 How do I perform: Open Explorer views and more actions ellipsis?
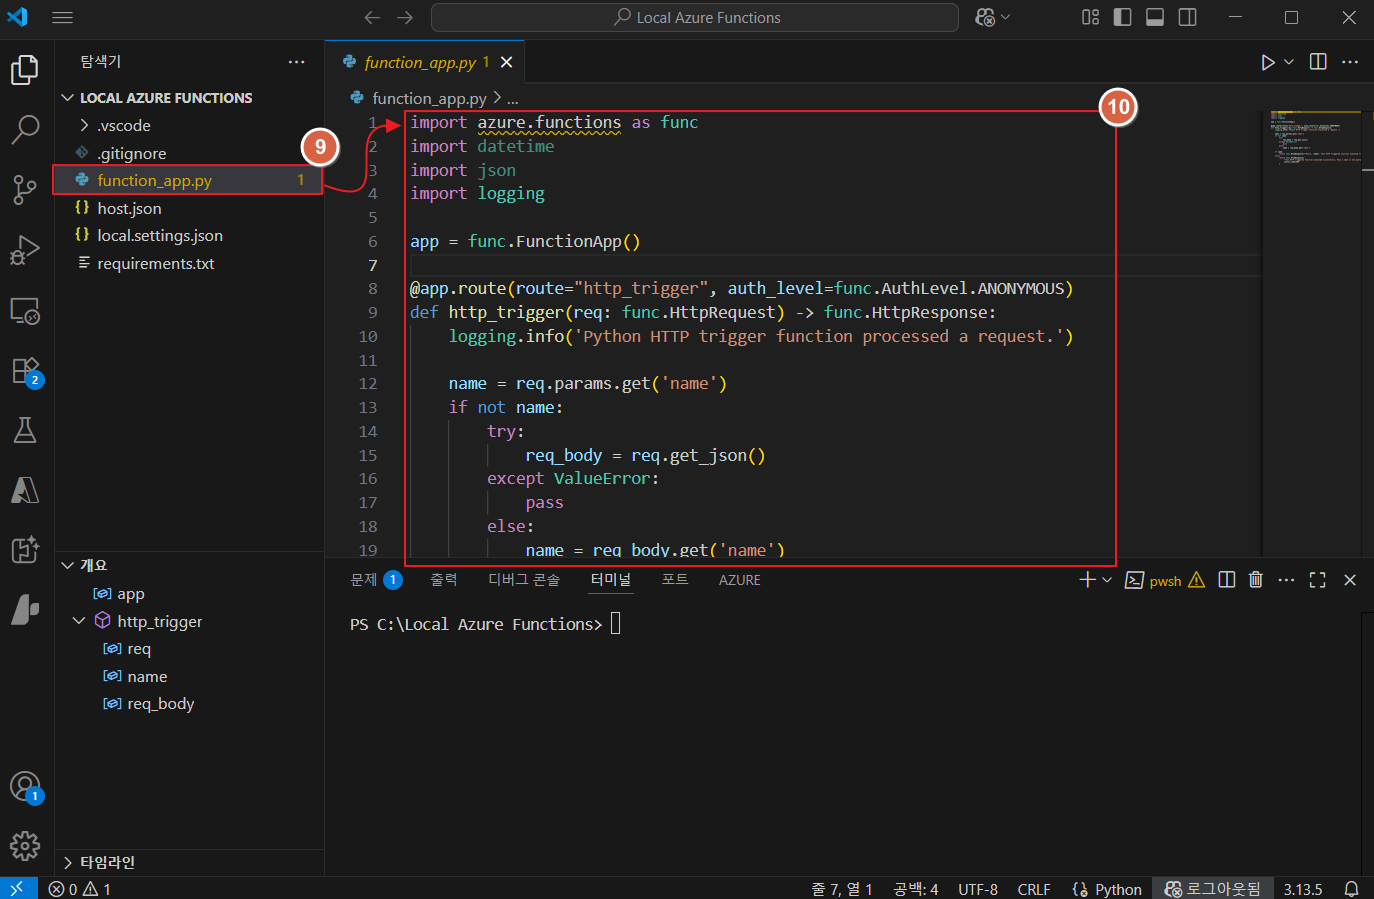pyautogui.click(x=296, y=62)
